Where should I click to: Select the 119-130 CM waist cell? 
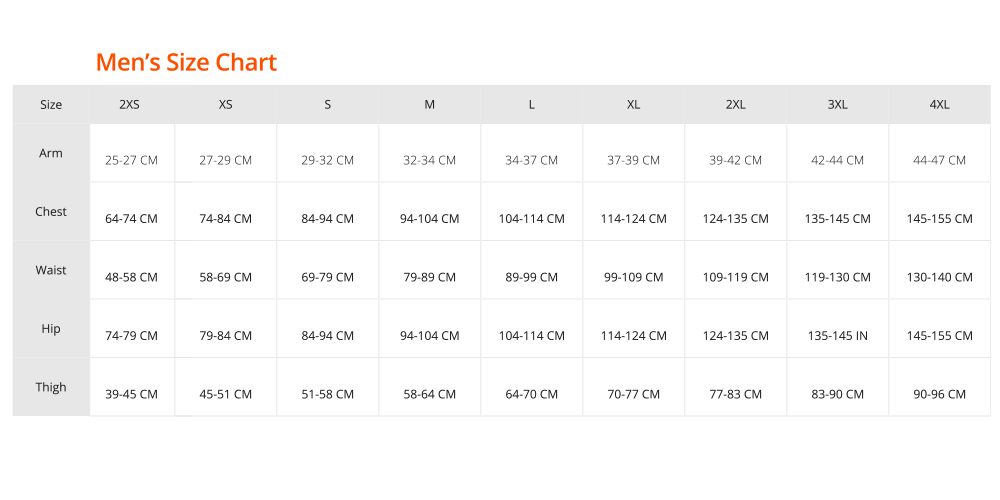(x=837, y=277)
